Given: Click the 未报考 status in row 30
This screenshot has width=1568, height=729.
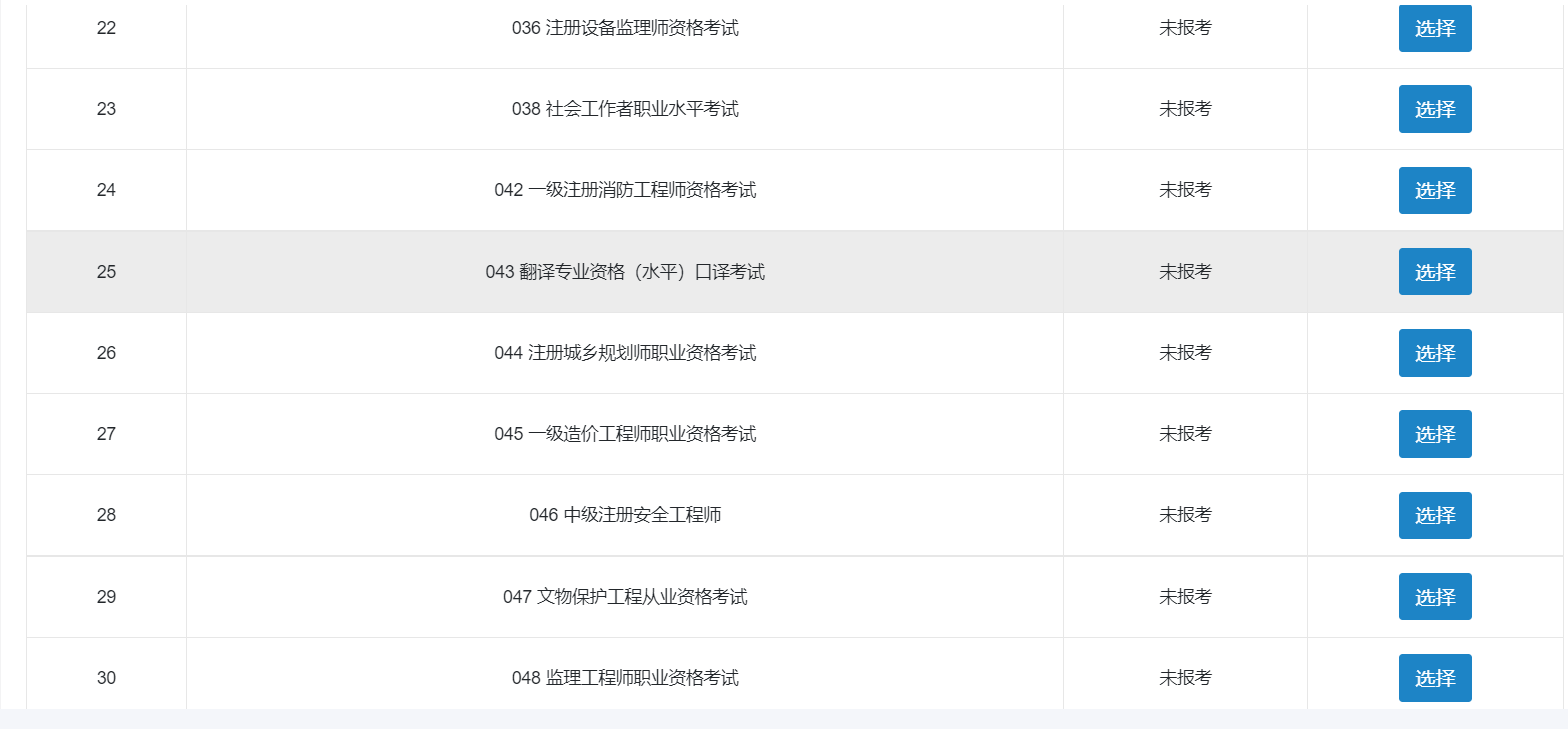Looking at the screenshot, I should pos(1185,678).
